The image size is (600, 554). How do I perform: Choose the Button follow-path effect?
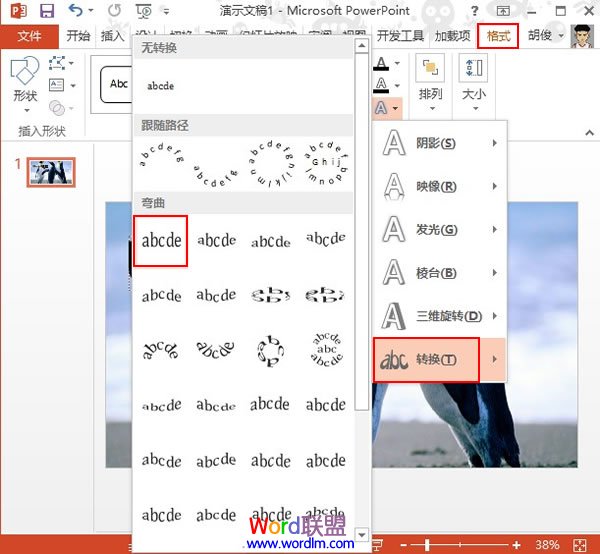point(326,163)
